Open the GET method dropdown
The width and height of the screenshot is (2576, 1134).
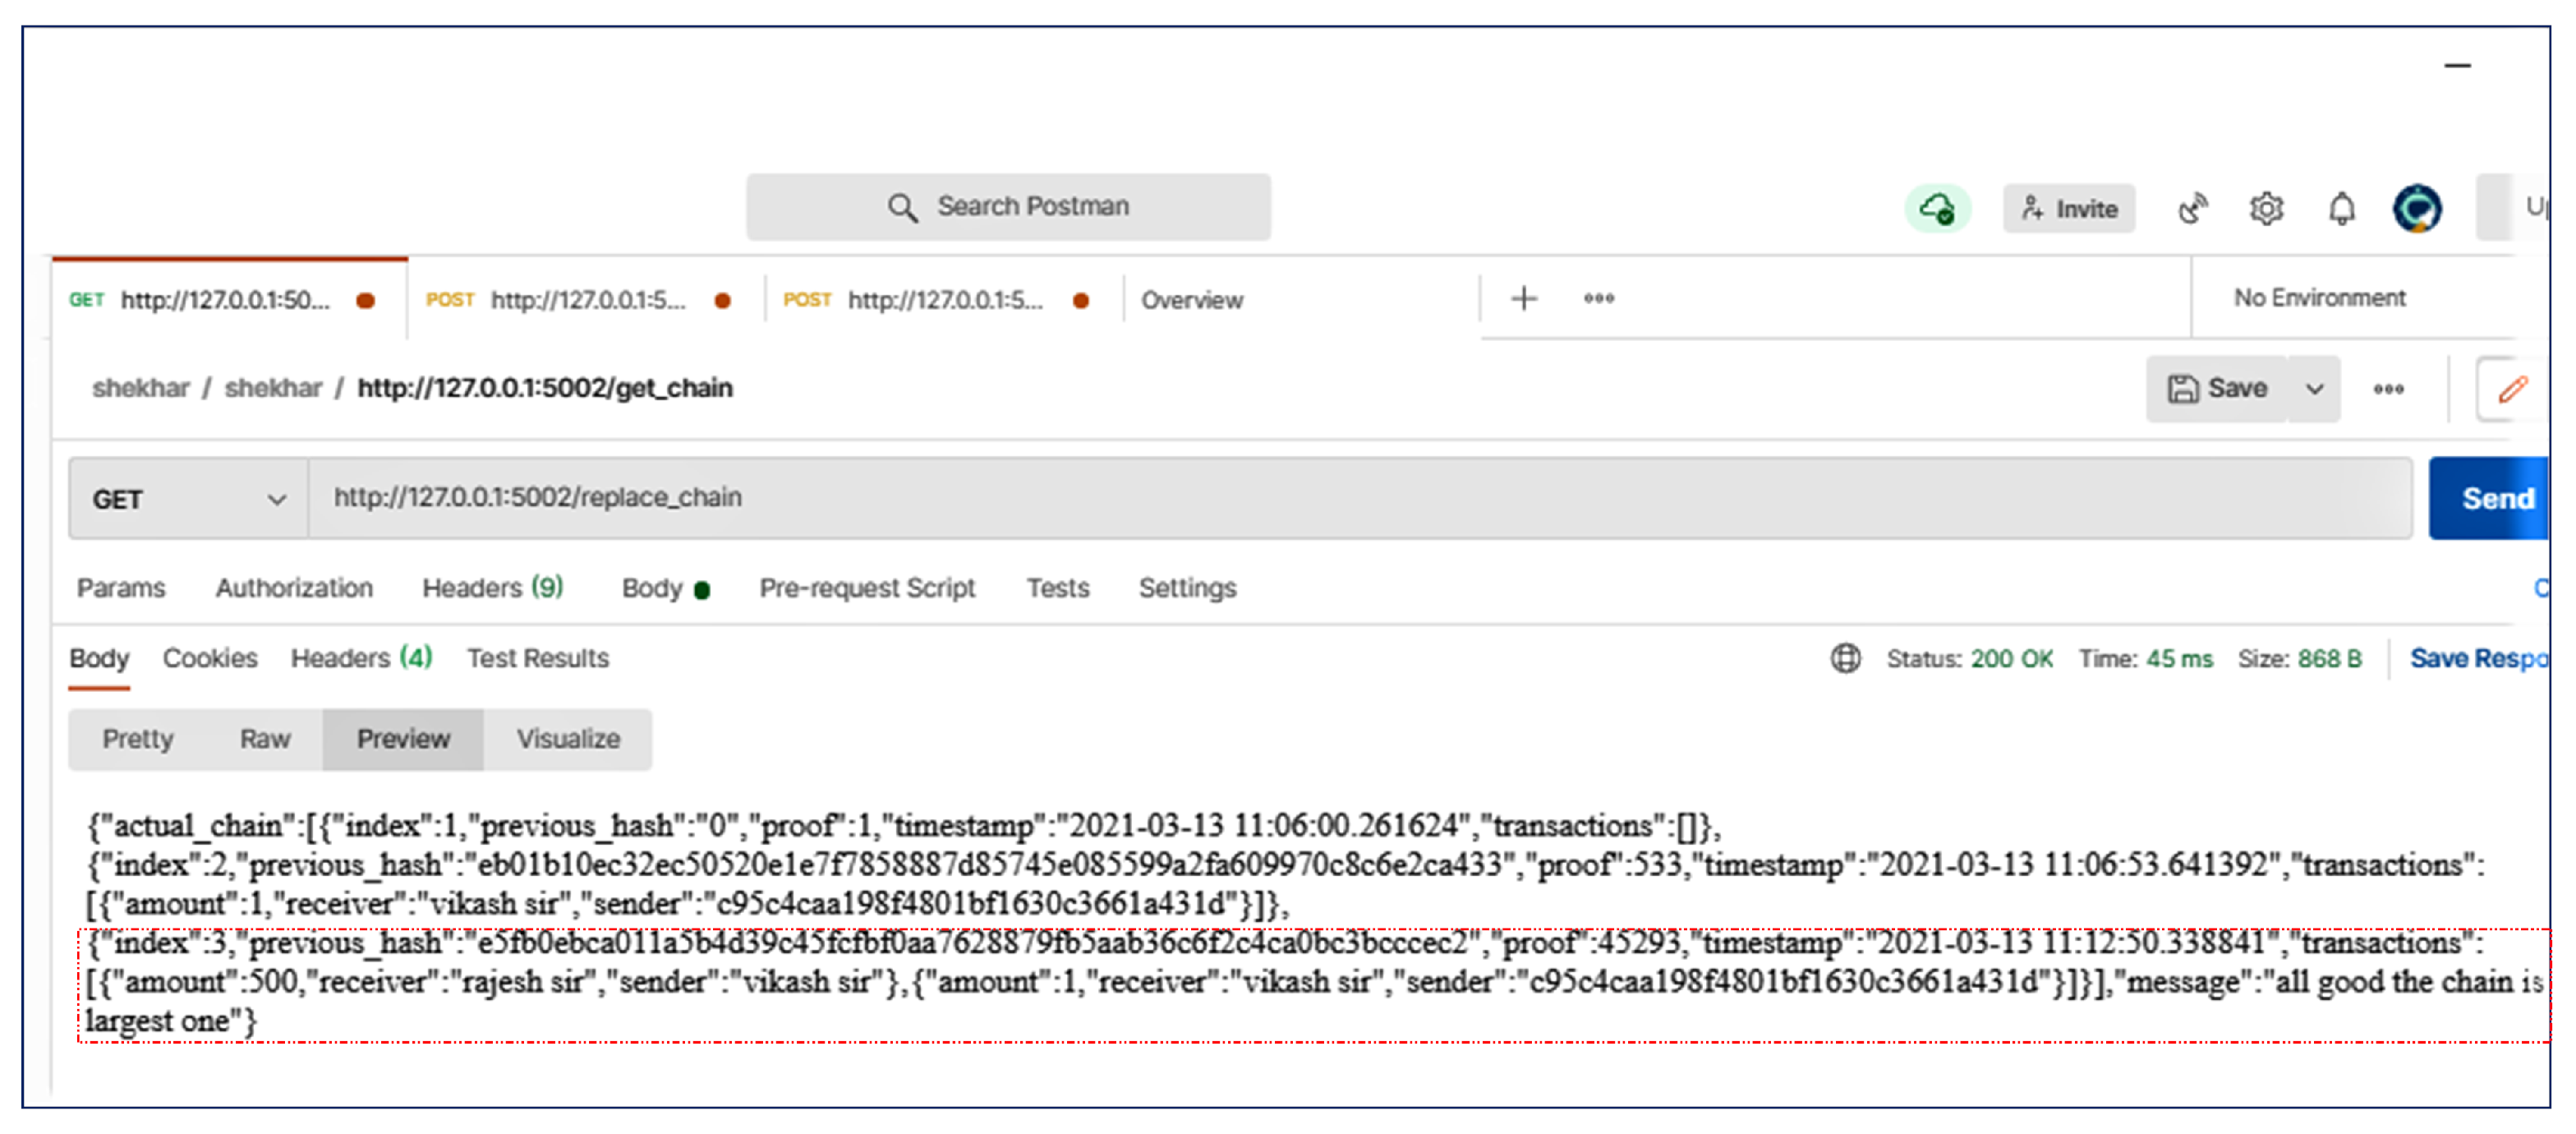click(x=187, y=499)
